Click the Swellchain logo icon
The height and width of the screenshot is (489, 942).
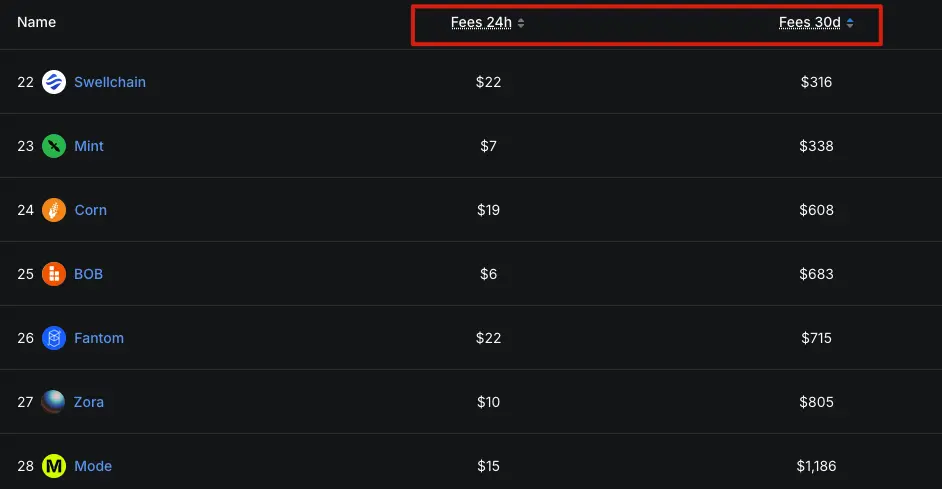click(54, 82)
